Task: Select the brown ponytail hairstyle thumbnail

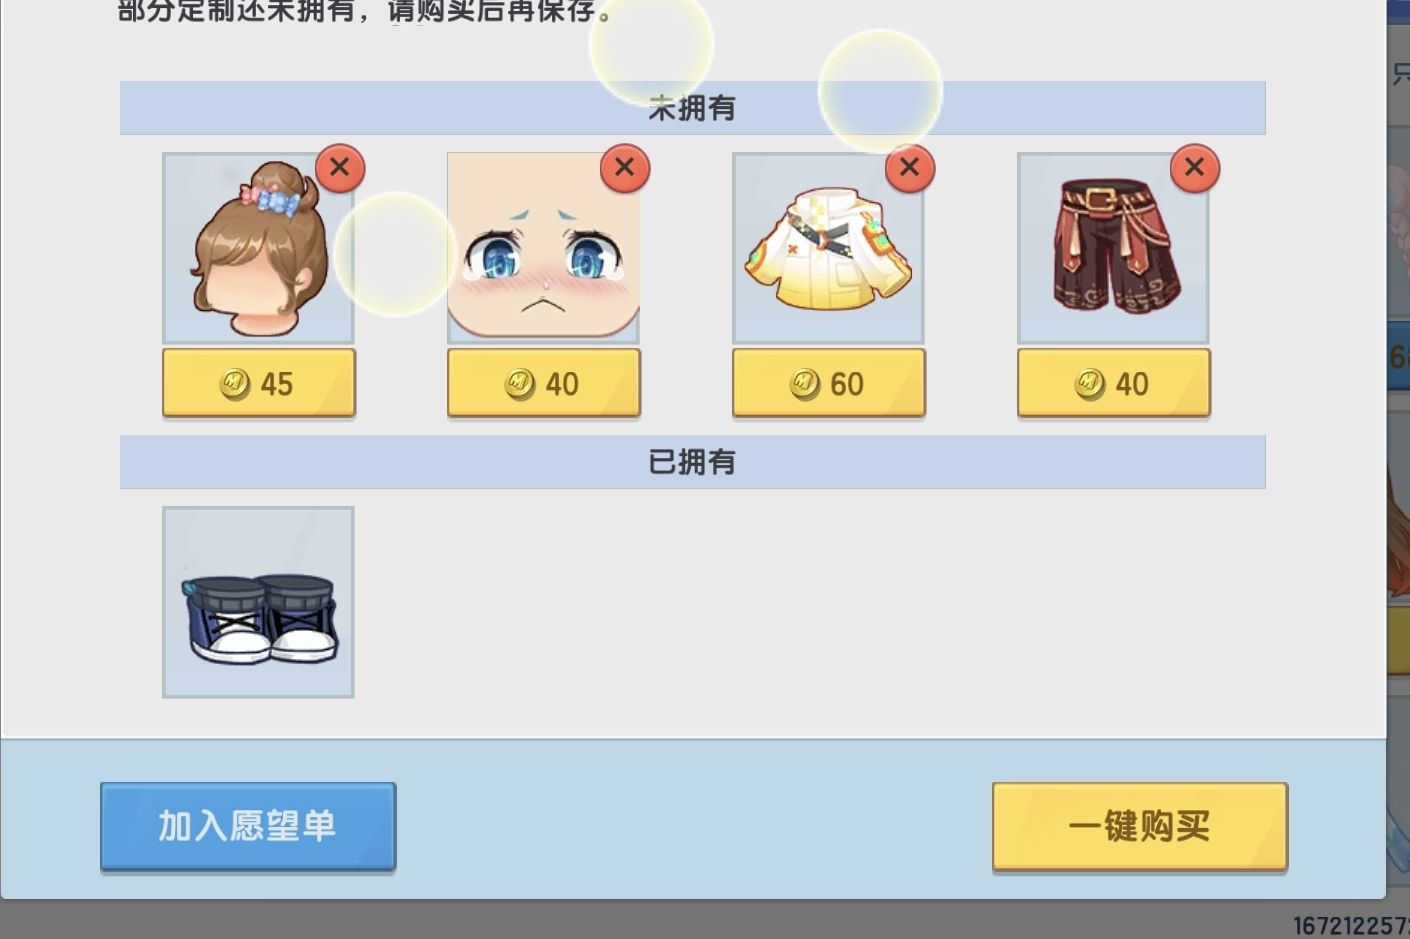Action: (258, 248)
